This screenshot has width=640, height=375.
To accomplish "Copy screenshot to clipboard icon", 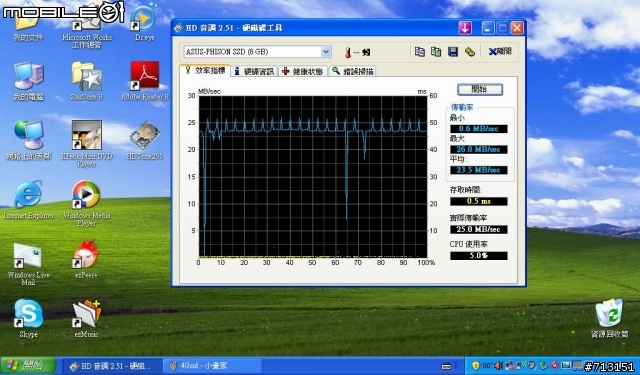I will [x=436, y=51].
